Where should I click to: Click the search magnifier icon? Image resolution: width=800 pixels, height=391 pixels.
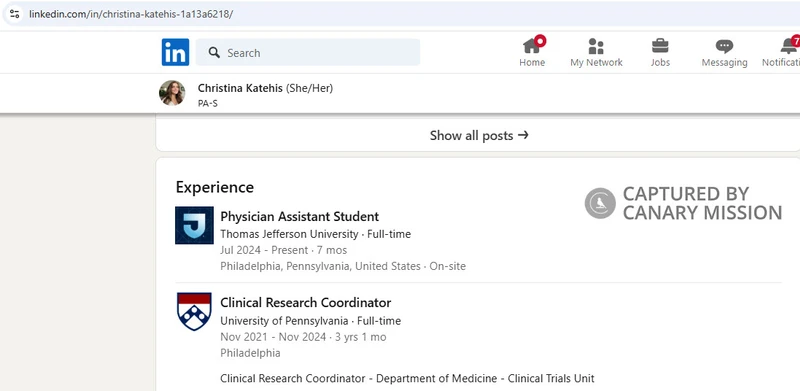coord(214,53)
